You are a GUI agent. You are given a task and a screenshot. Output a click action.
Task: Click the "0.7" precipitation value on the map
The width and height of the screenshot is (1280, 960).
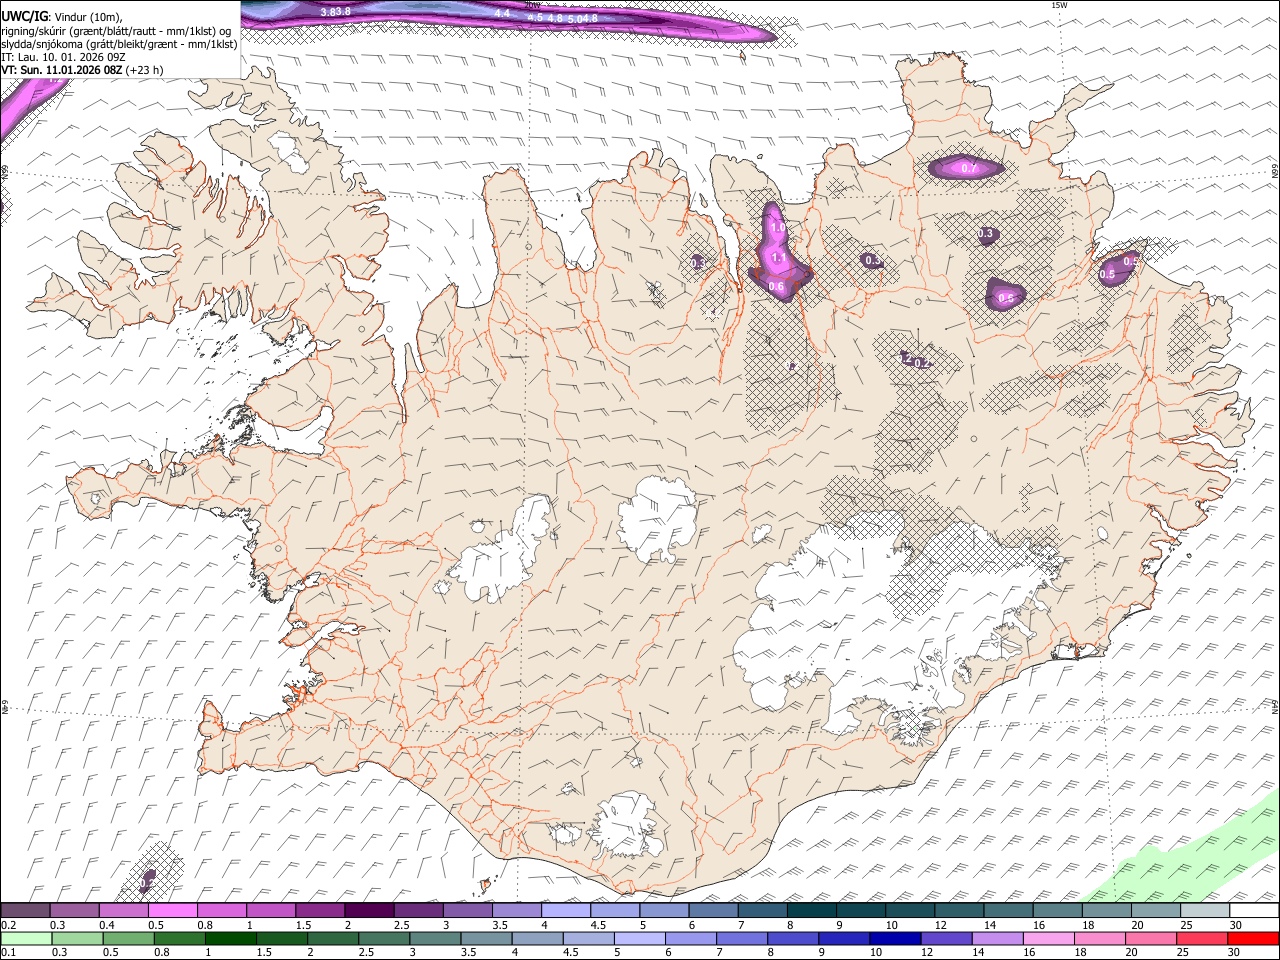click(x=969, y=169)
